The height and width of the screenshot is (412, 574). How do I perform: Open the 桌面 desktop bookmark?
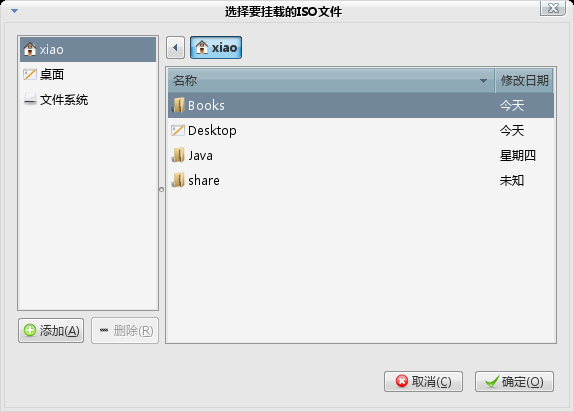88,74
